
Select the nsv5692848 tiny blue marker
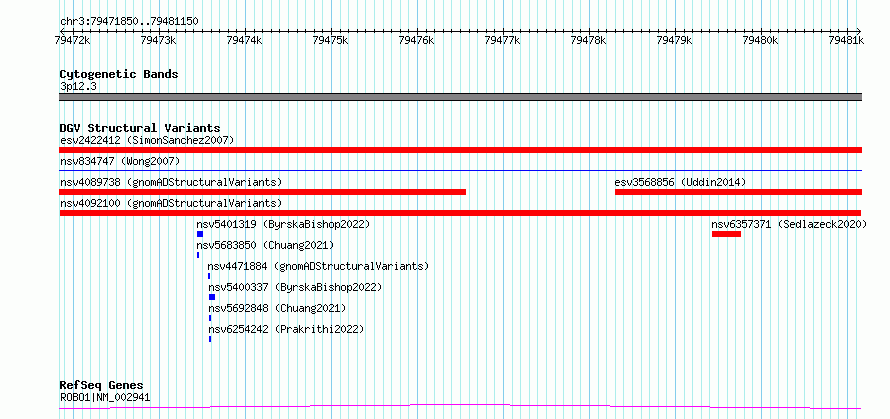[210, 318]
